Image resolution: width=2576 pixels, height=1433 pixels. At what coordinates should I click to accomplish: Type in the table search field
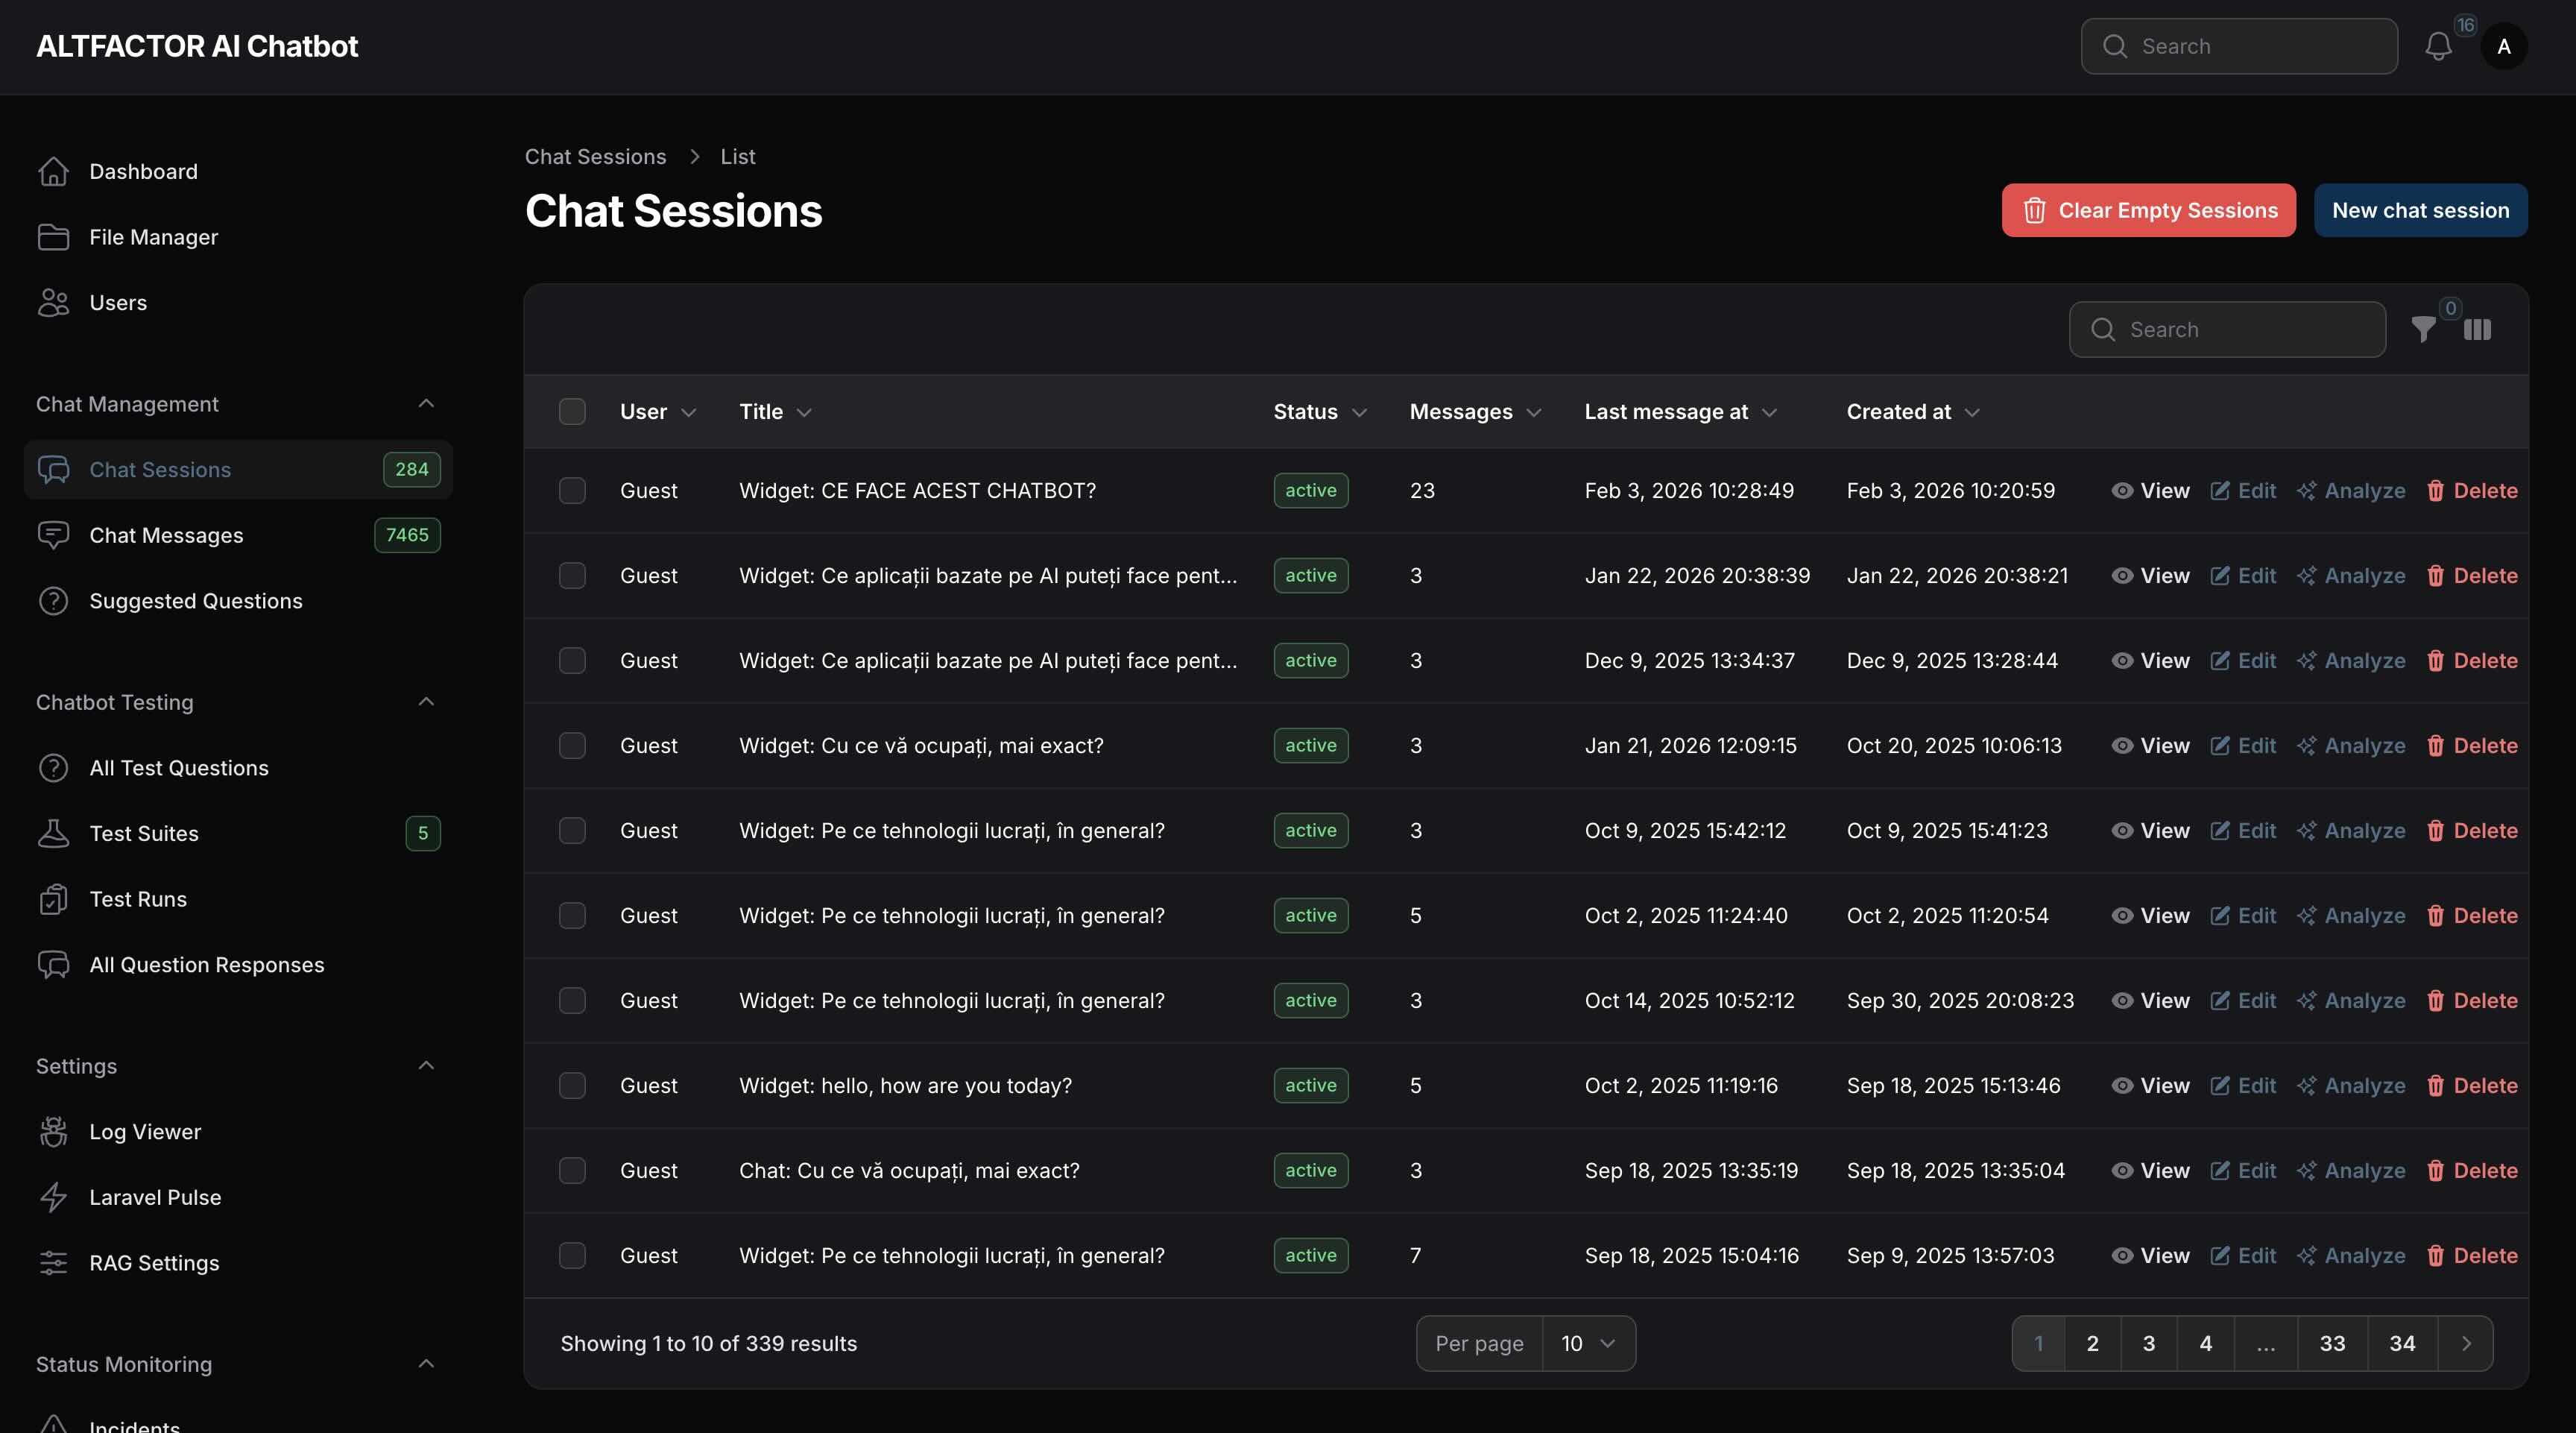(x=2227, y=329)
